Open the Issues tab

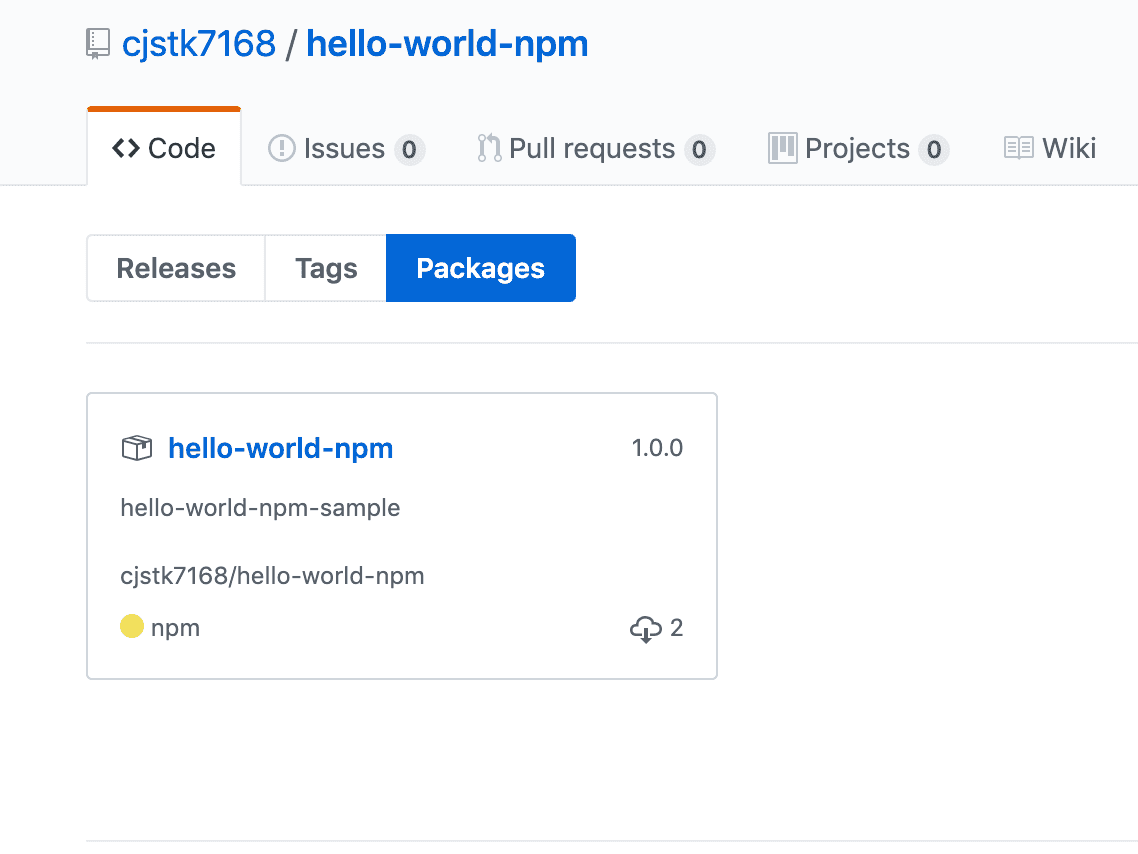coord(345,149)
